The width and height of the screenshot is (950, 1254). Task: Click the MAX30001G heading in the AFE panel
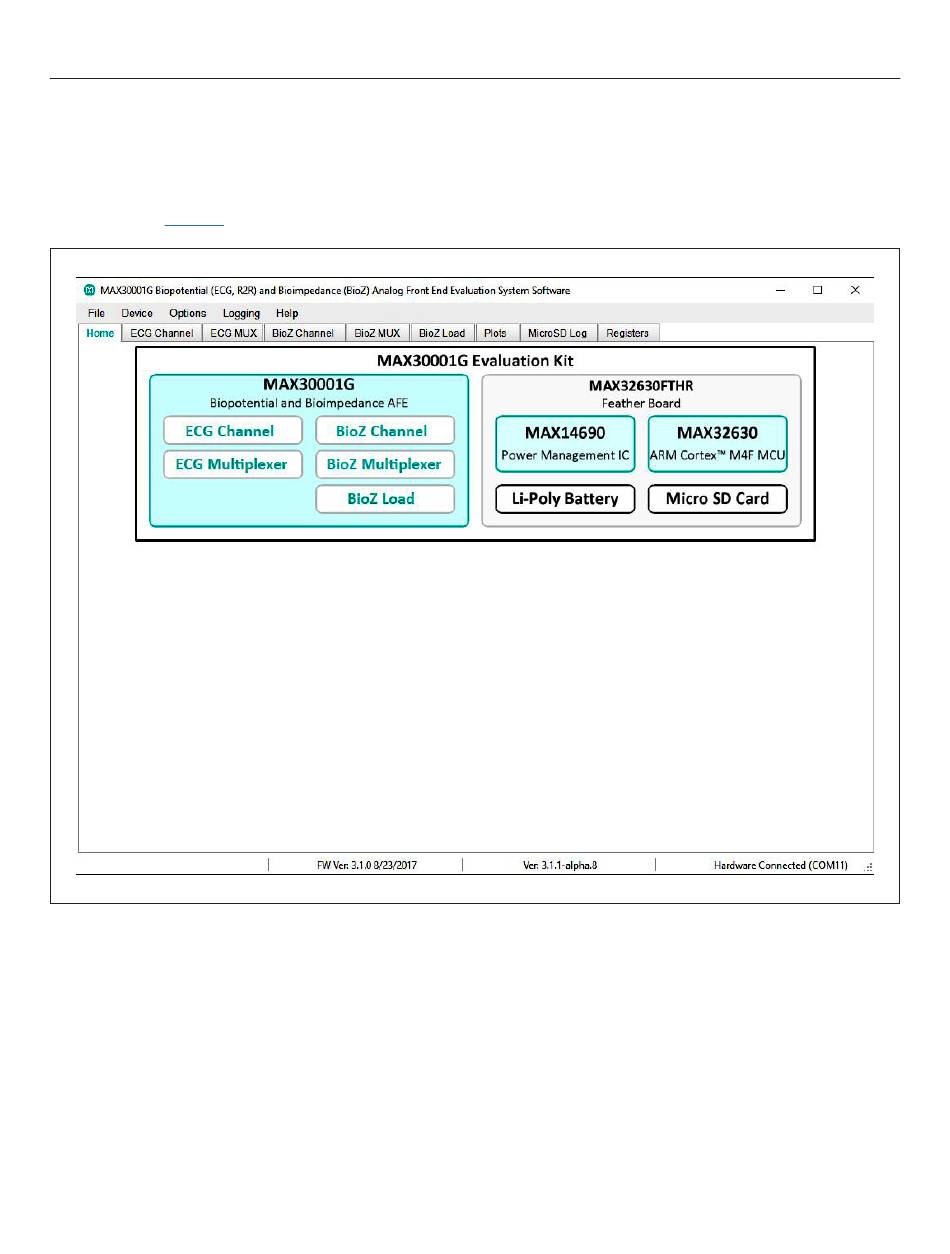point(309,384)
